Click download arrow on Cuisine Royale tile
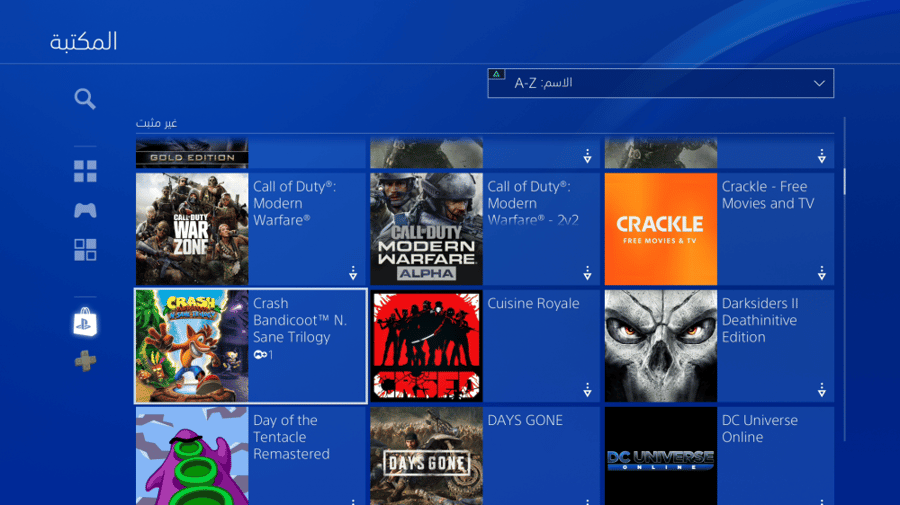900x505 pixels. [587, 390]
